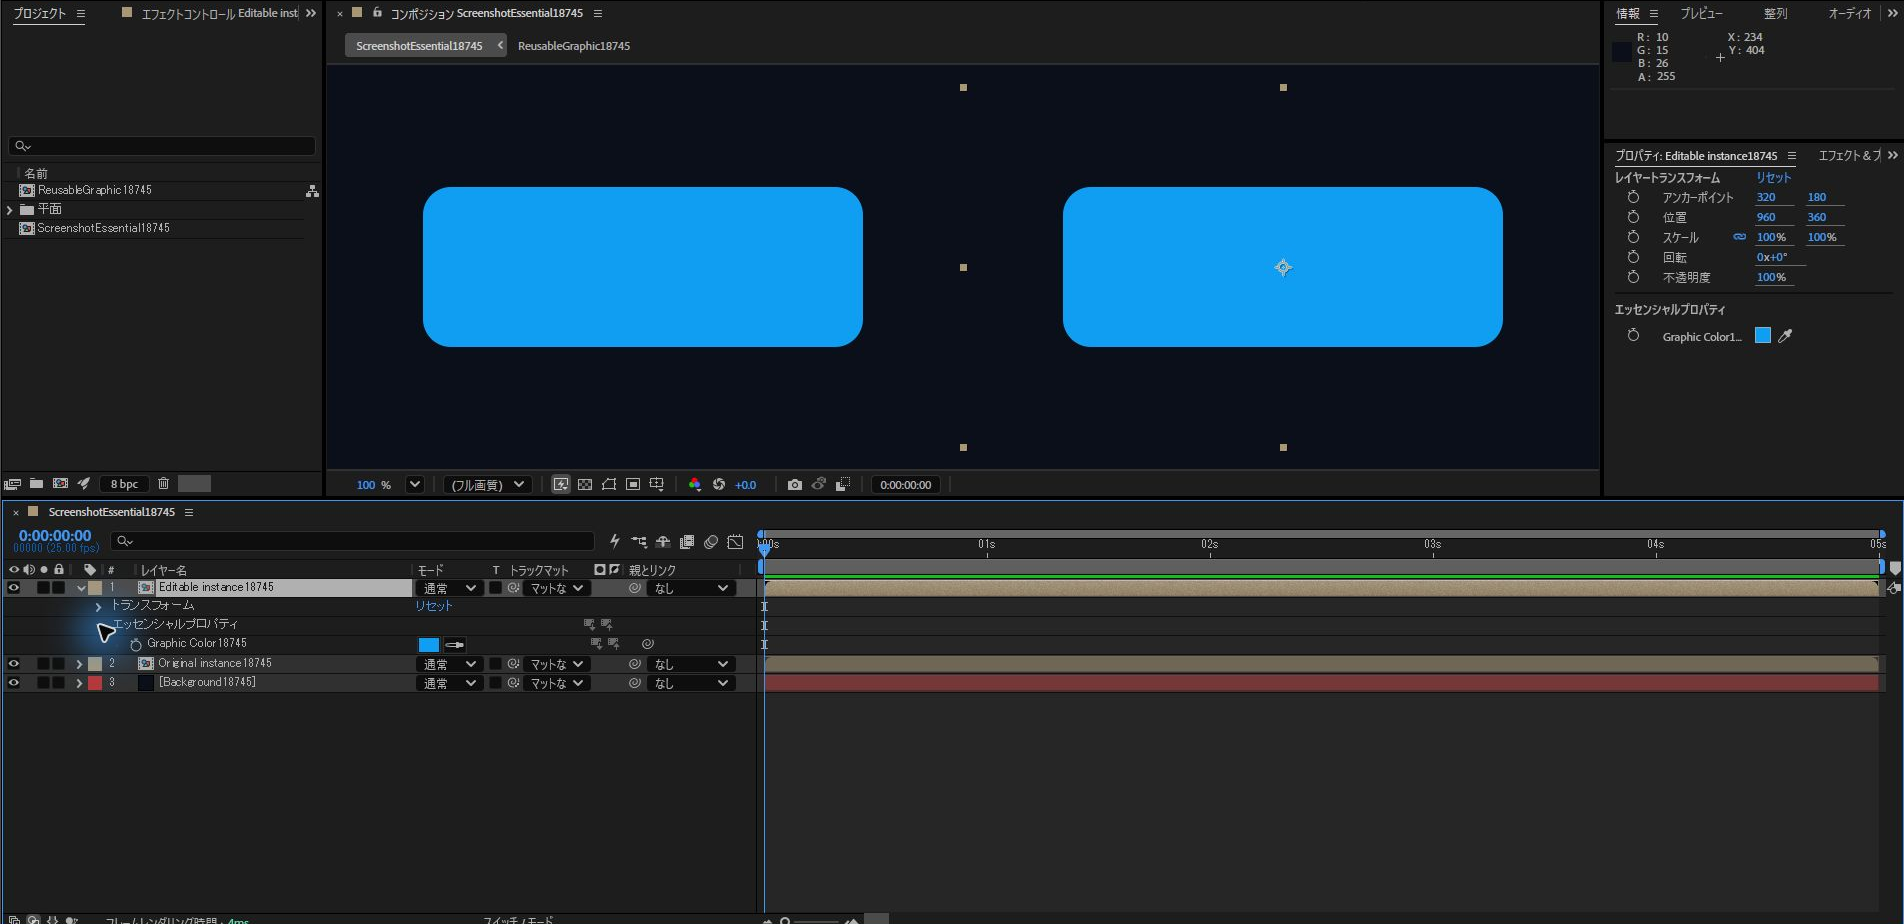Open the viewer magnification dropdown

pos(414,485)
